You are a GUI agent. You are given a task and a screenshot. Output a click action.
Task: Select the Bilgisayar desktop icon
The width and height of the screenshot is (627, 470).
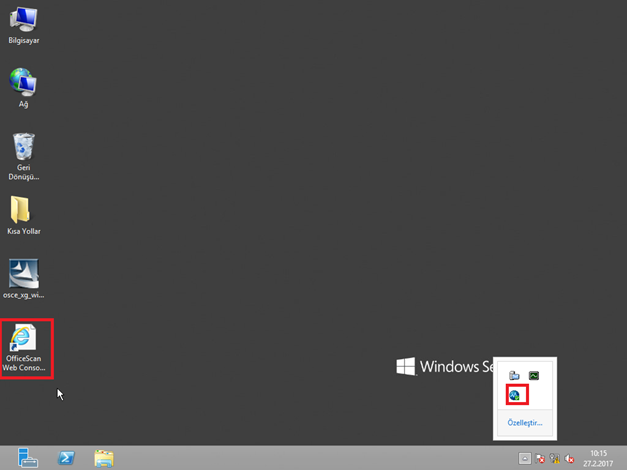pos(24,25)
